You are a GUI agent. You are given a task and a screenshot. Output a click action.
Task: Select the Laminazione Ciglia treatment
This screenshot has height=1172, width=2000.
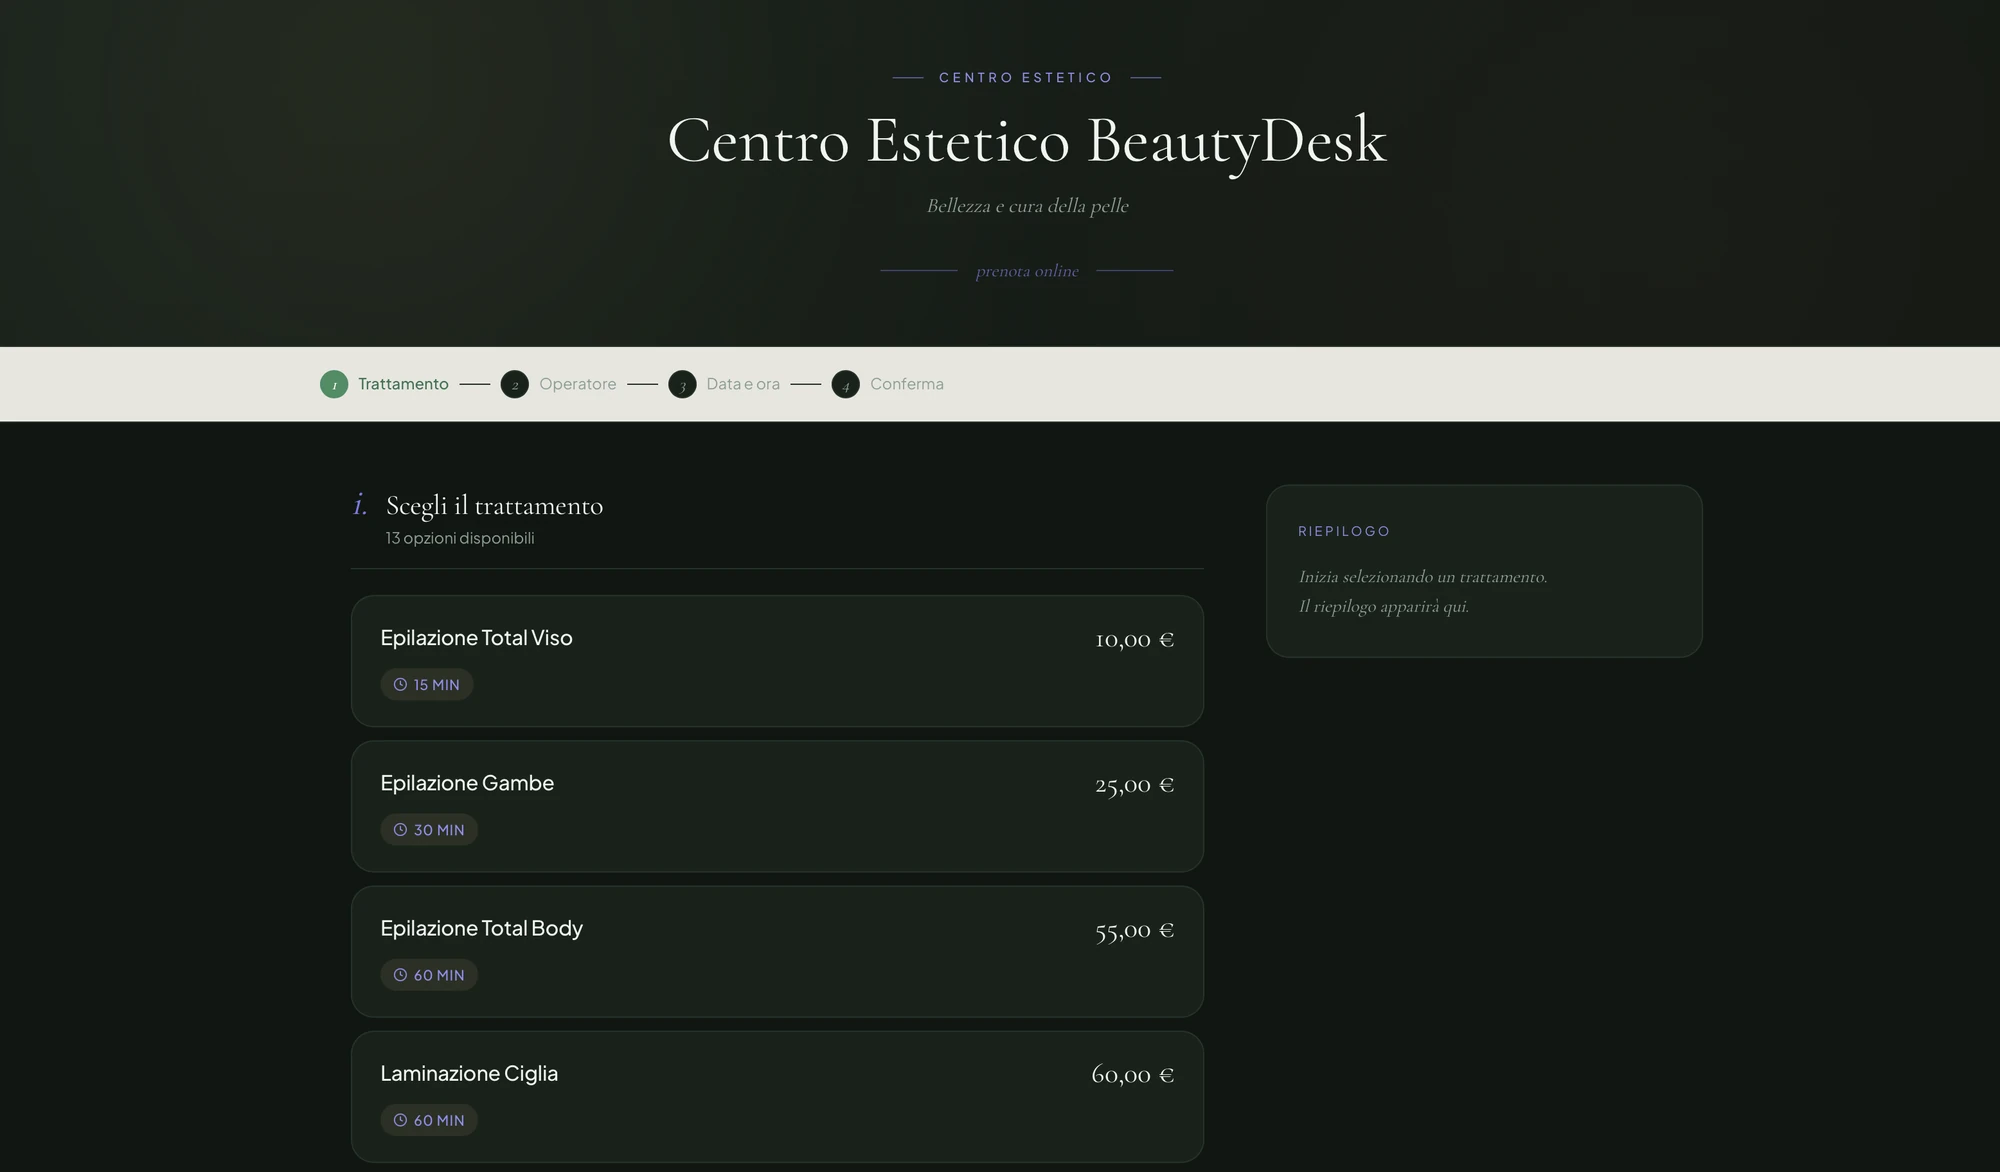click(777, 1097)
